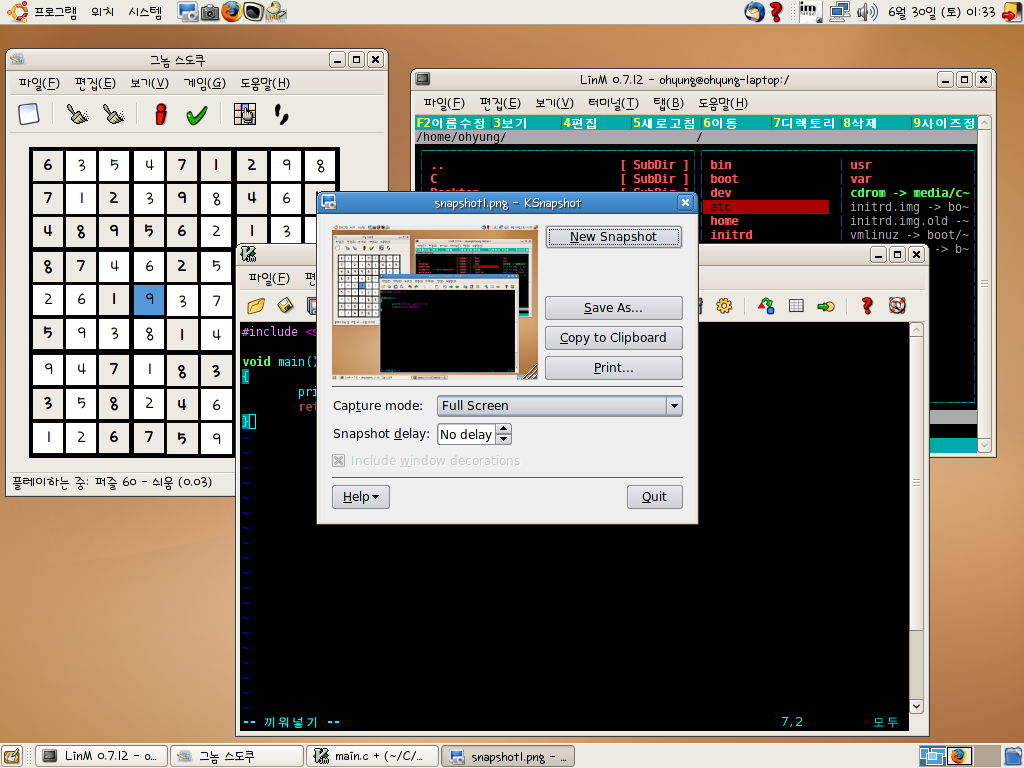Open Thunderbird mail icon in top panel
Viewport: 1024px width, 768px height.
coord(754,12)
